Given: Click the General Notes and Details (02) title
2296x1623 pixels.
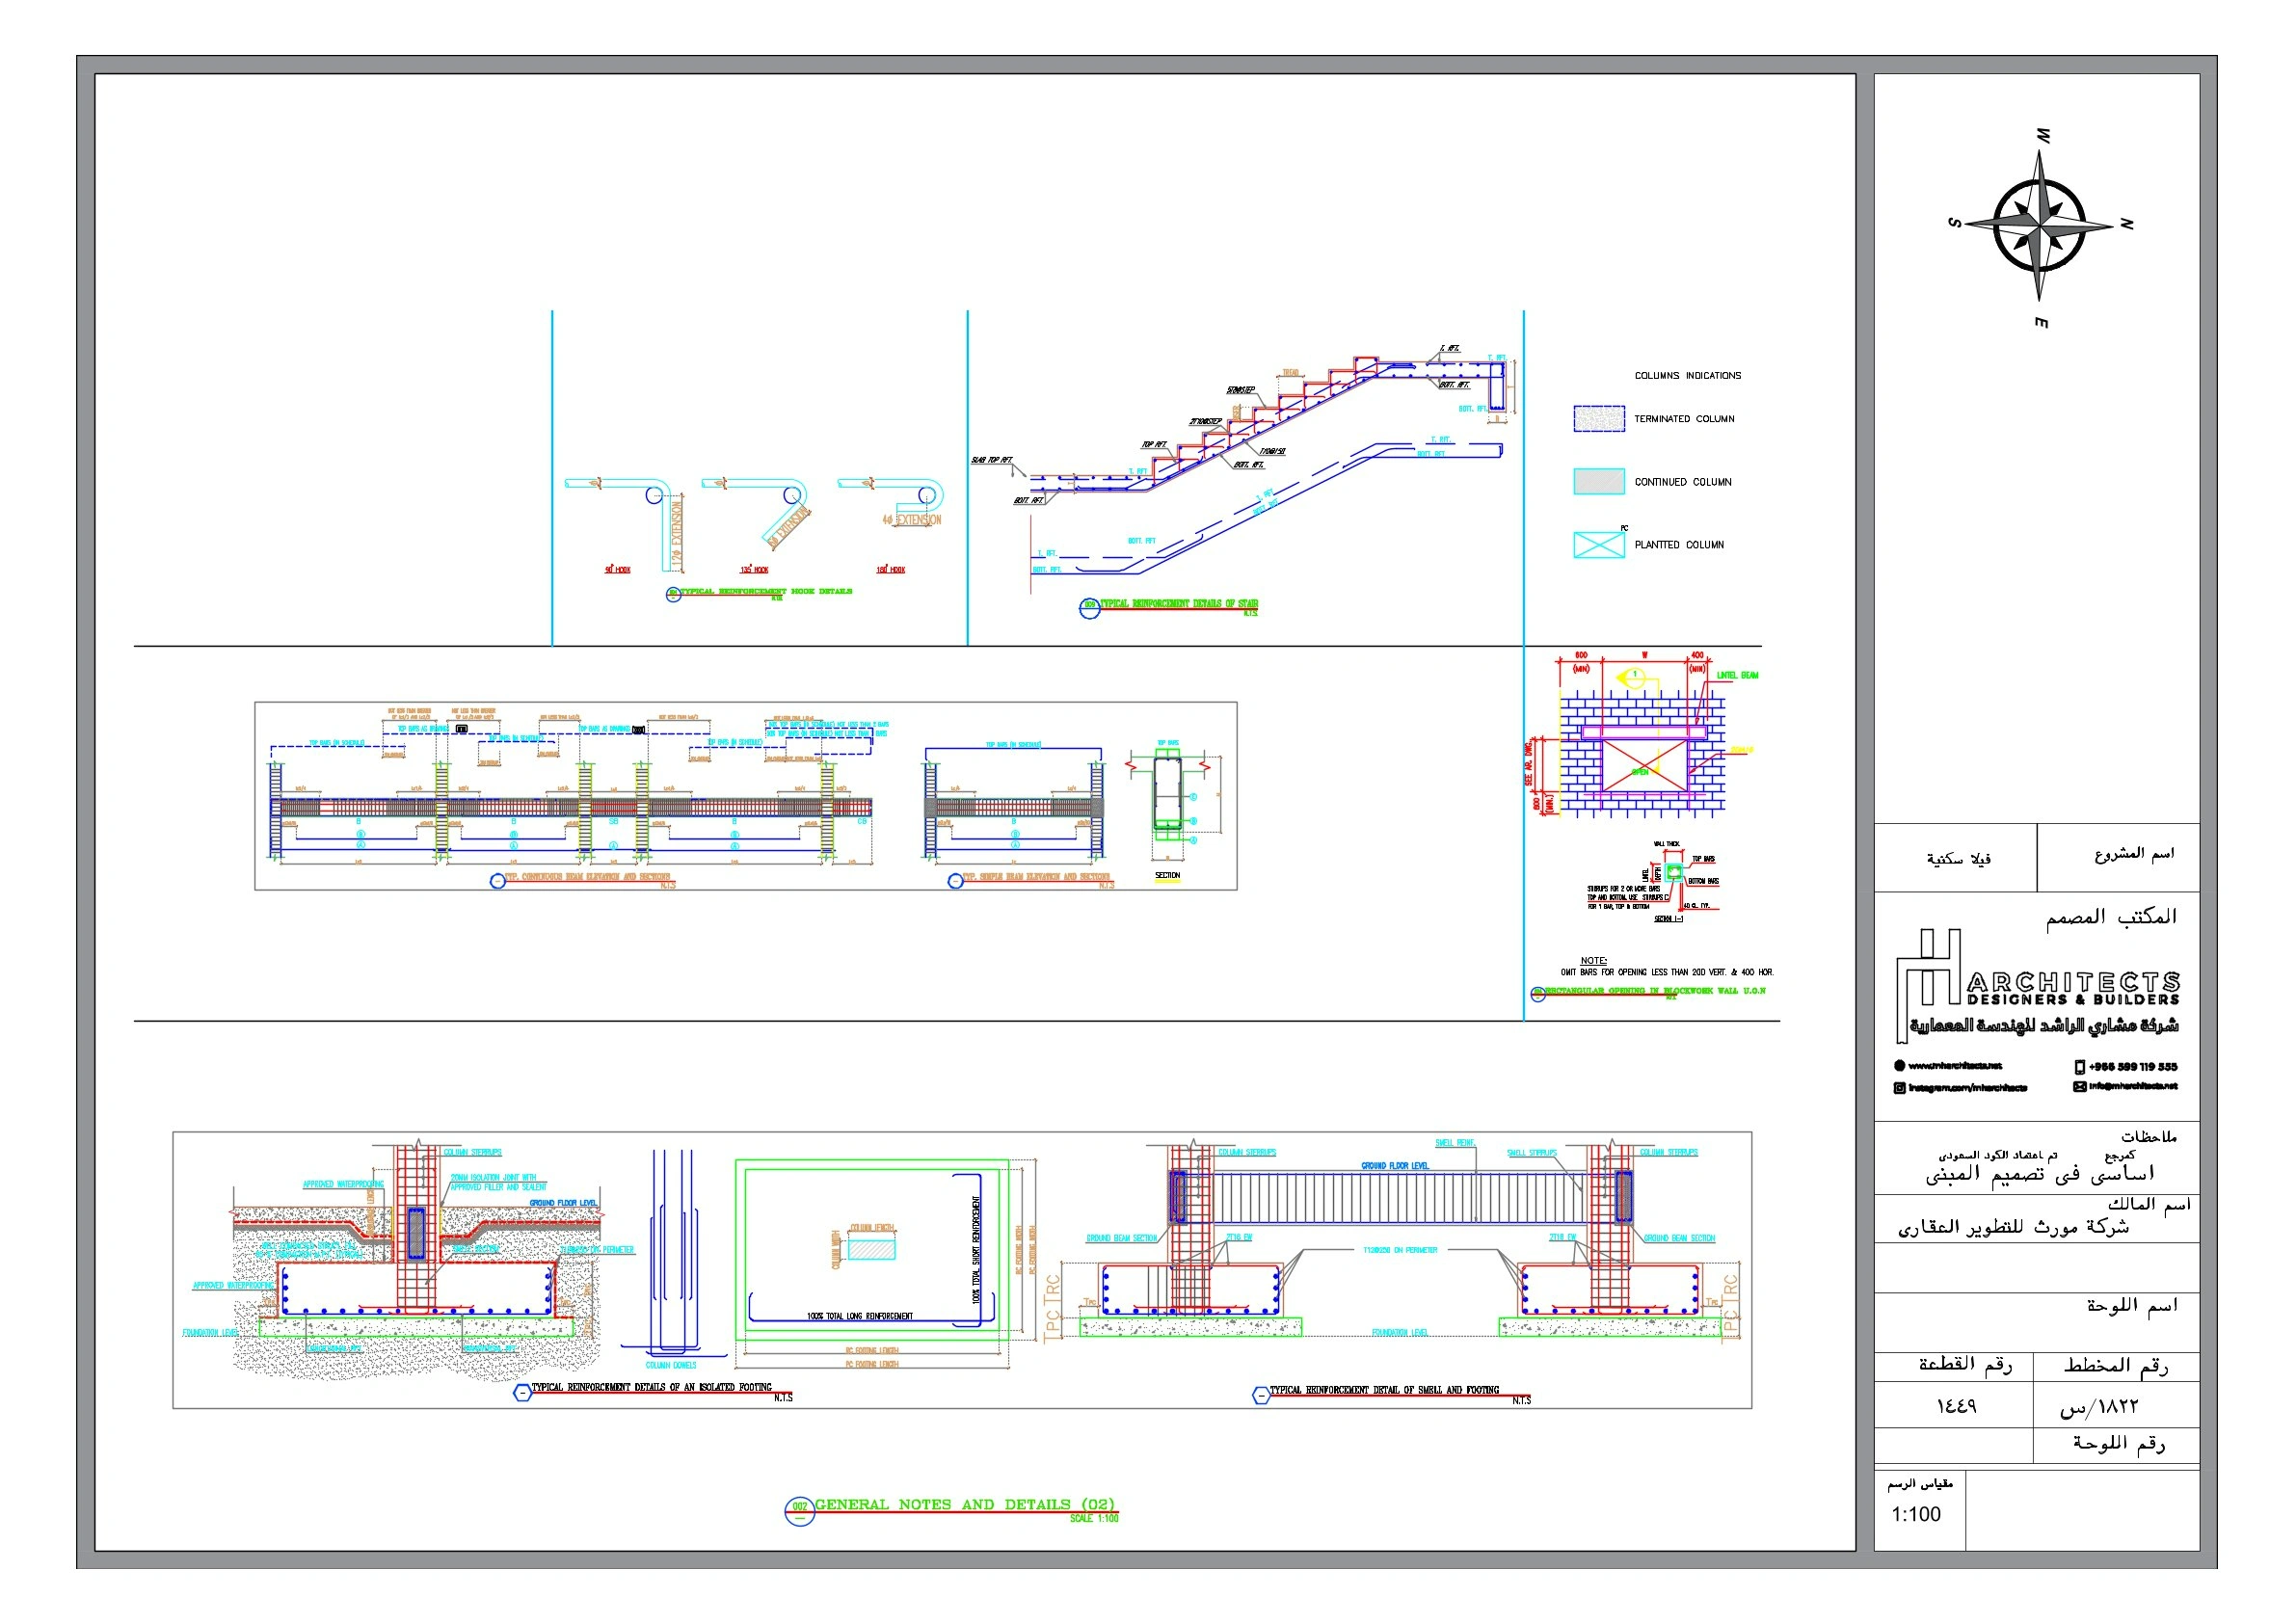Looking at the screenshot, I should point(963,1505).
